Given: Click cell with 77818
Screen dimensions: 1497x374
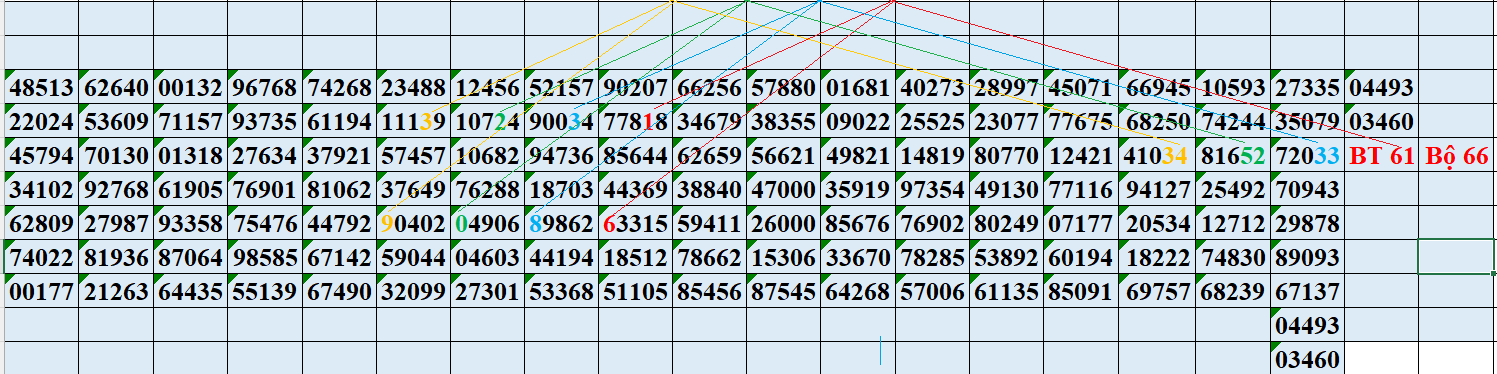Looking at the screenshot, I should (x=636, y=122).
